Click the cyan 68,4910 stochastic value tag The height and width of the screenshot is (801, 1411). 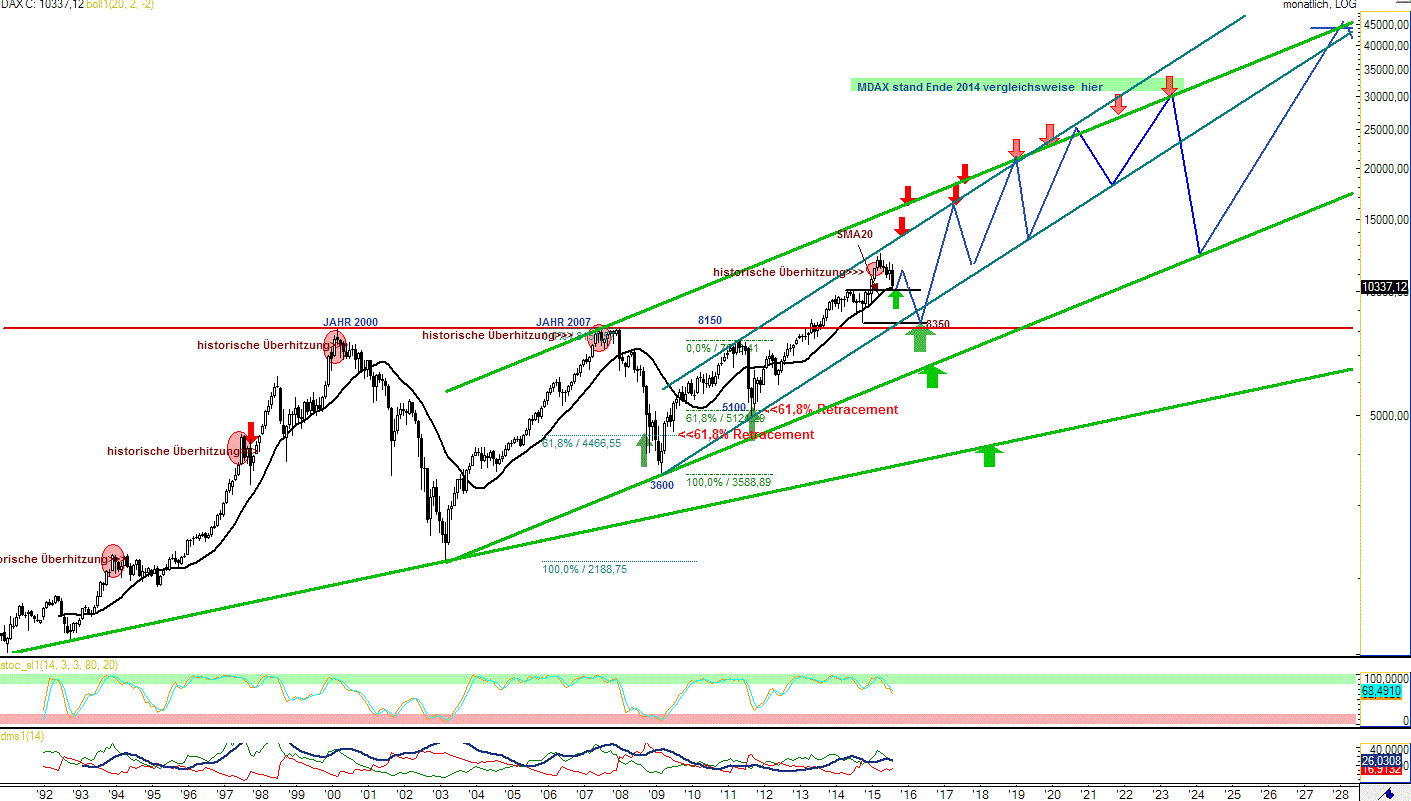pyautogui.click(x=1381, y=691)
